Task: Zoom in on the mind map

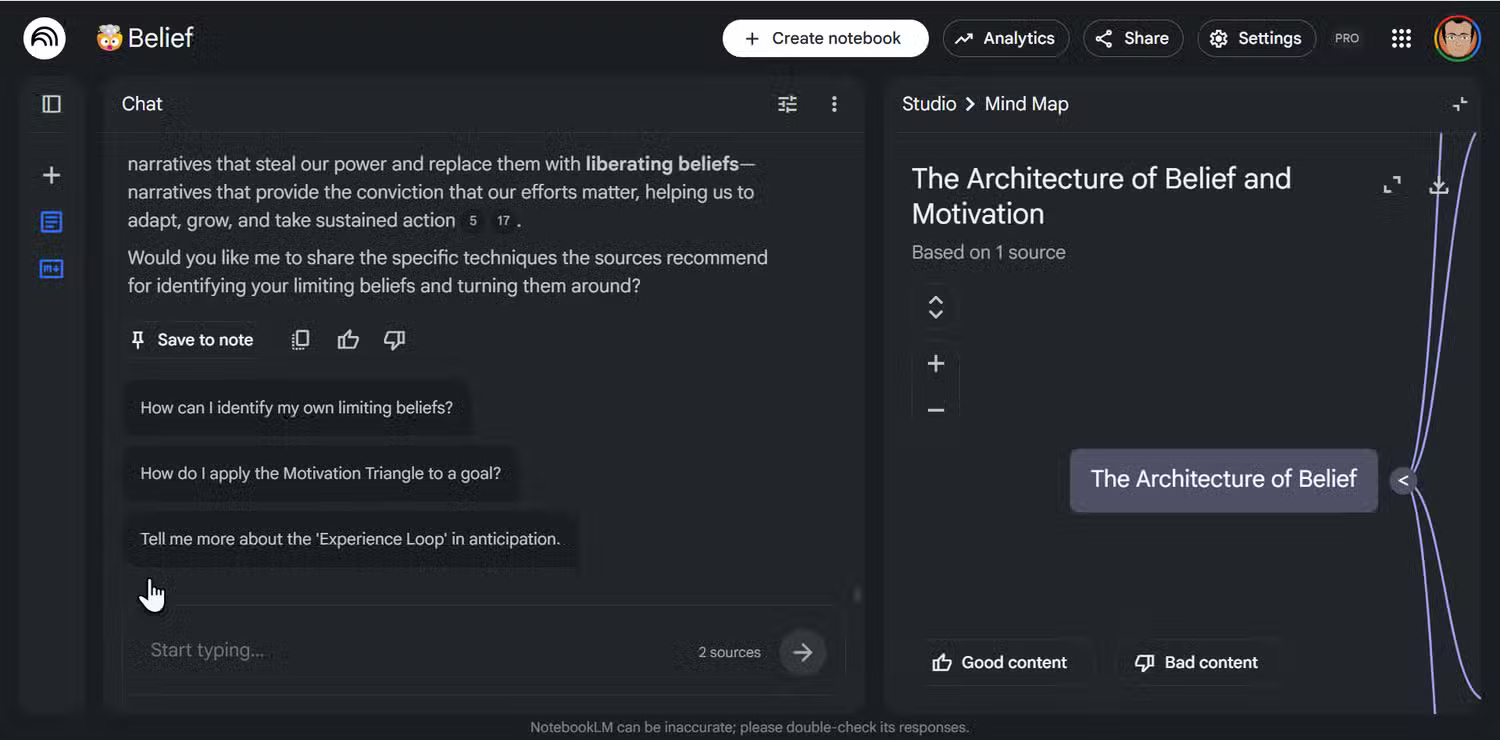Action: [936, 364]
